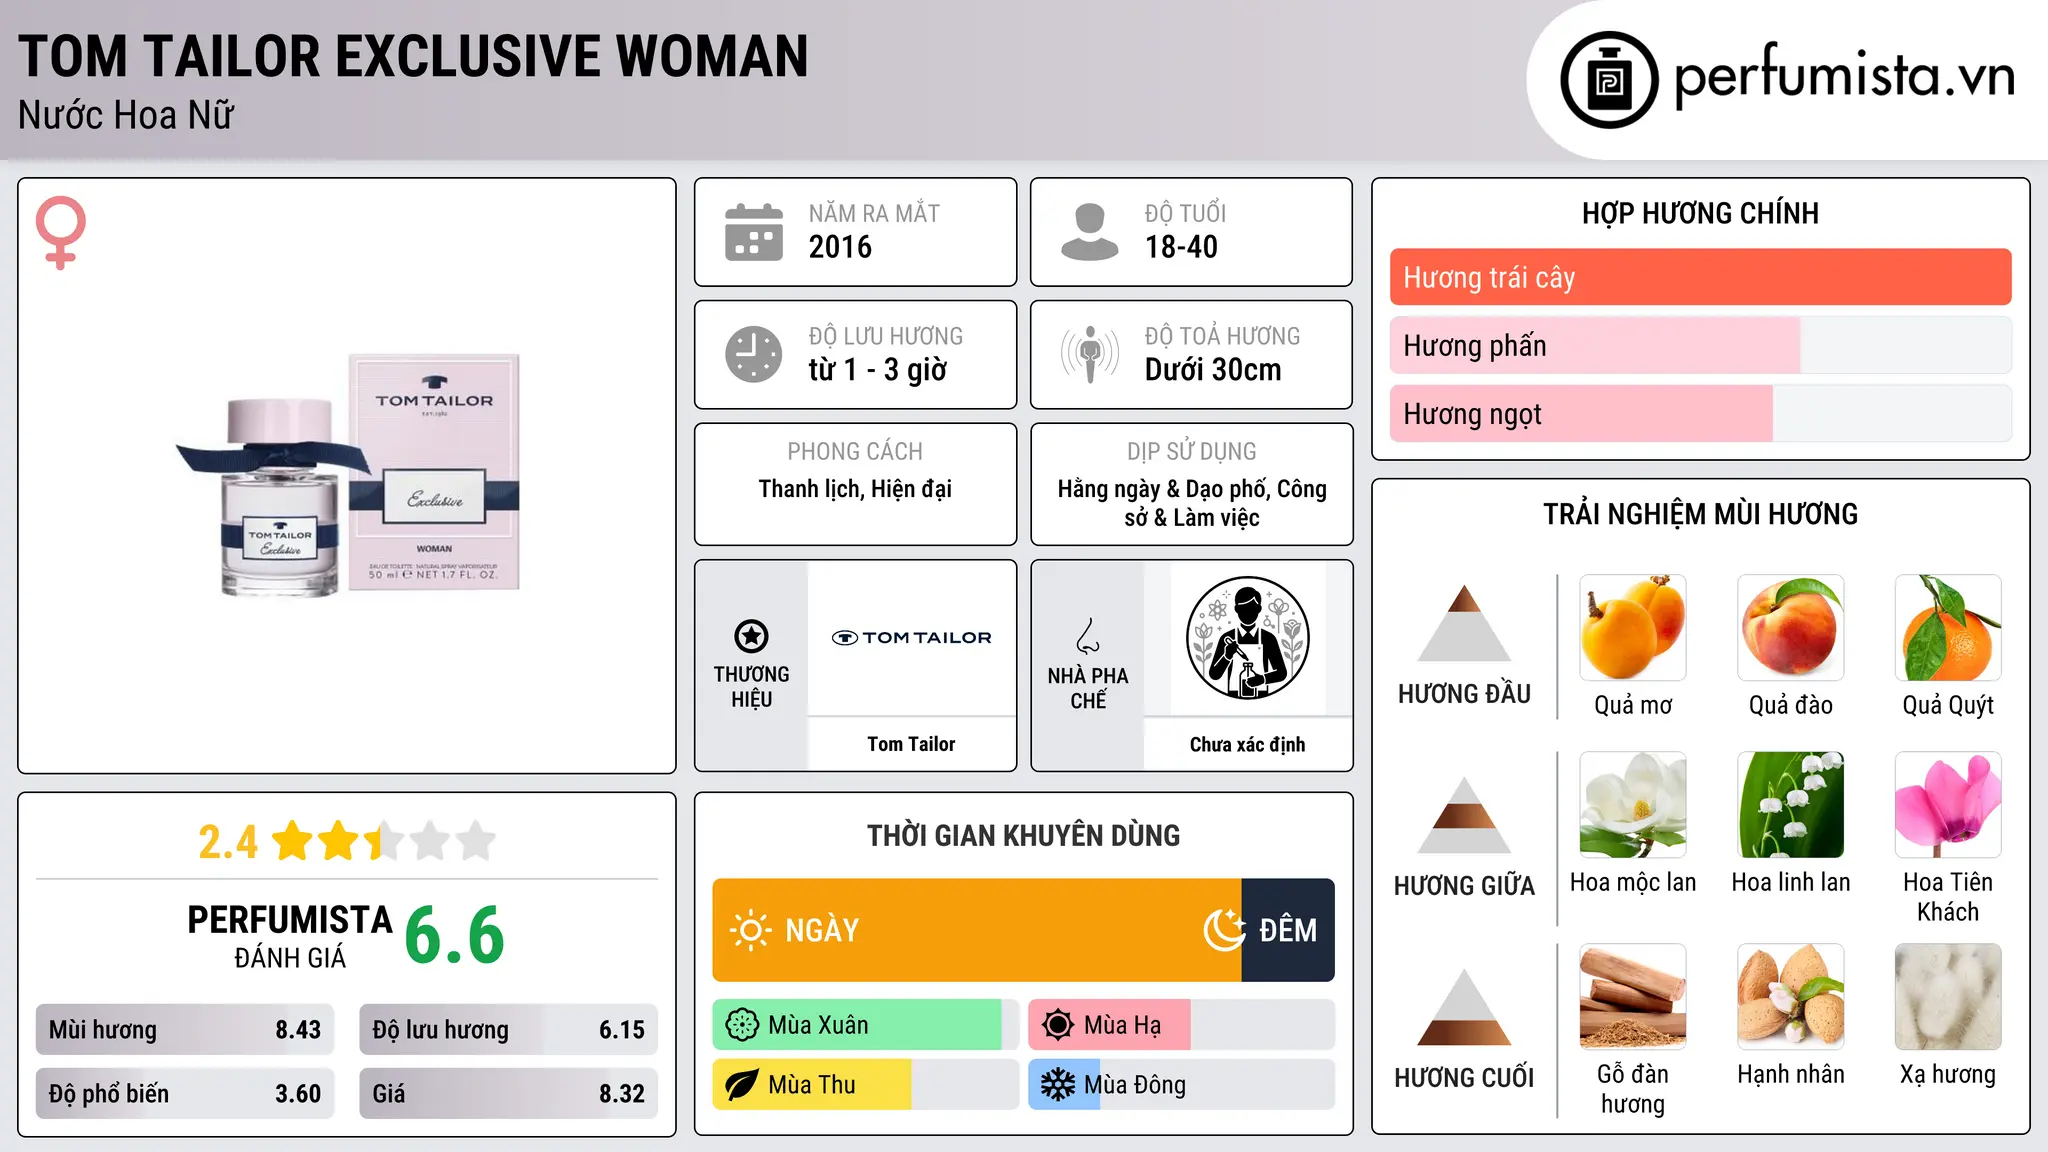Click the Hằng ngày & Dạo phố occasion text
This screenshot has height=1152, width=2048.
tap(1192, 503)
